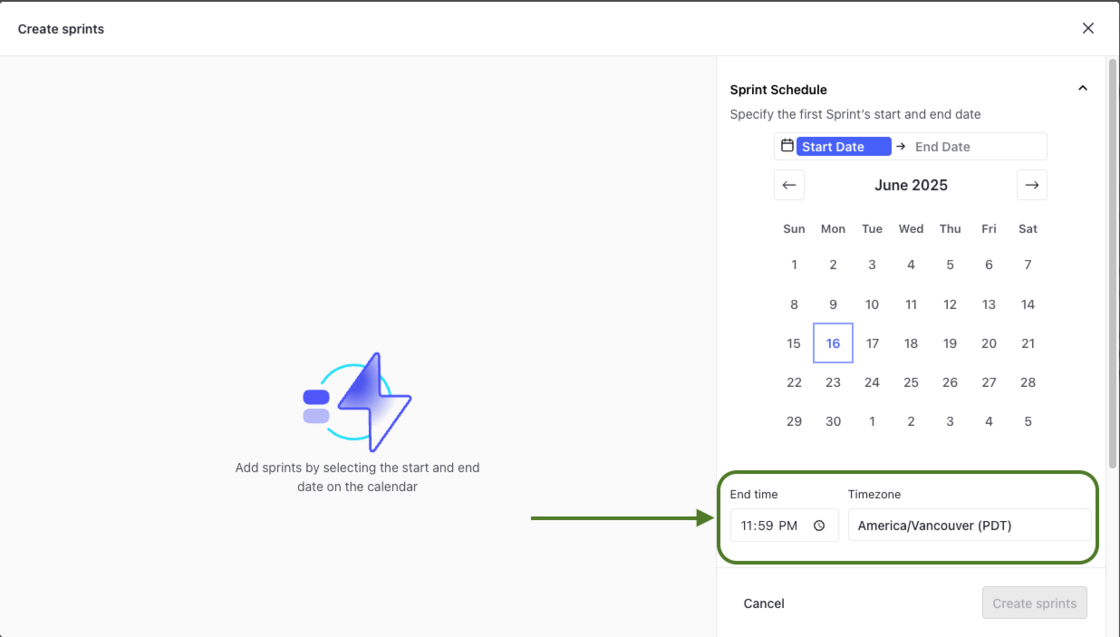This screenshot has height=637, width=1120.
Task: Click the June 2025 month header
Action: (x=911, y=185)
